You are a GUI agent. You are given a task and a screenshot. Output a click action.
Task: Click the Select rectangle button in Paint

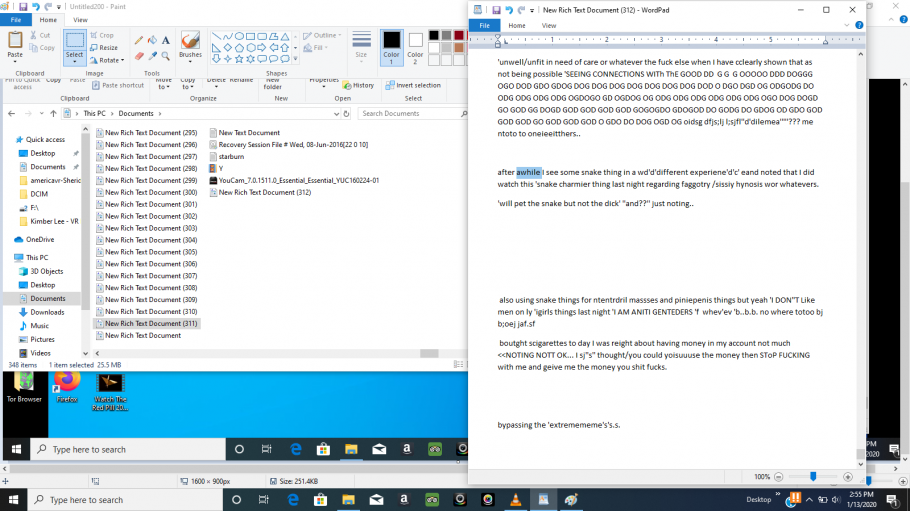tap(74, 41)
